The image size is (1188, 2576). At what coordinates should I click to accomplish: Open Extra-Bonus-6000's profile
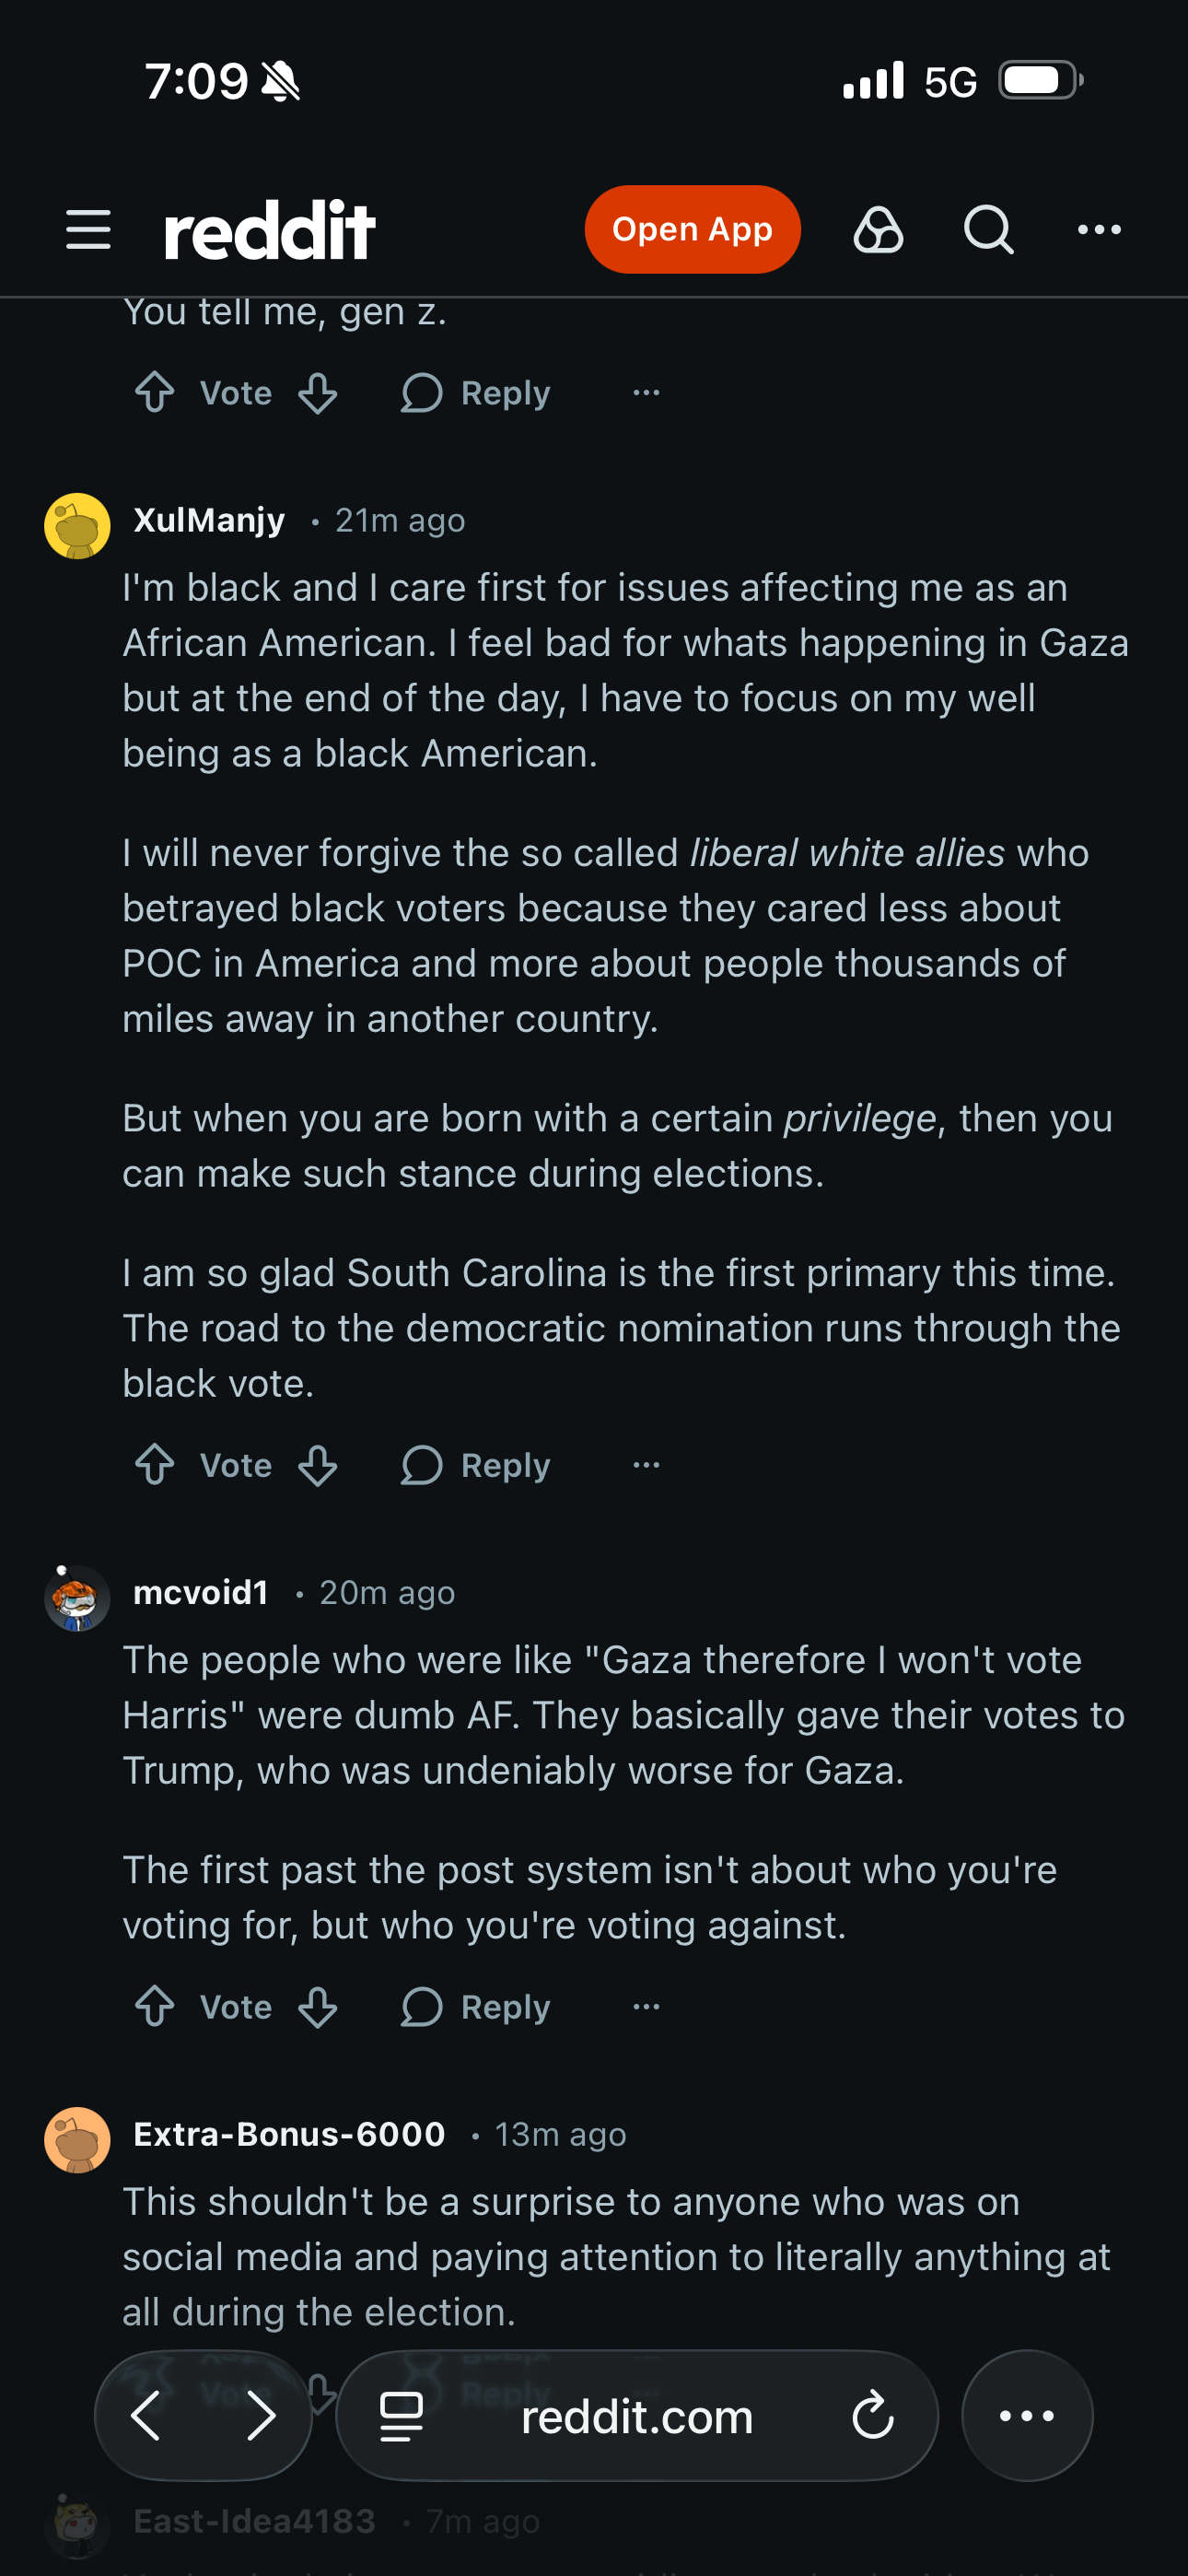click(x=289, y=2134)
